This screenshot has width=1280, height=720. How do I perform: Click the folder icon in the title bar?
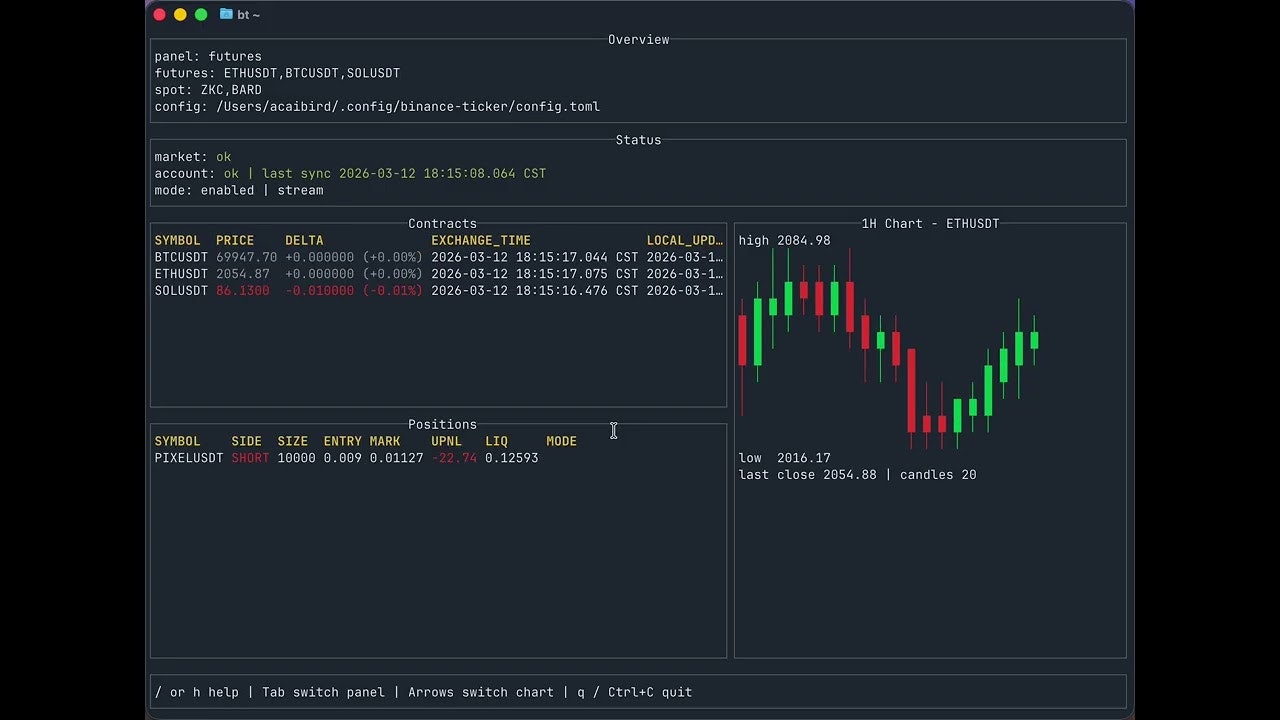pos(226,14)
